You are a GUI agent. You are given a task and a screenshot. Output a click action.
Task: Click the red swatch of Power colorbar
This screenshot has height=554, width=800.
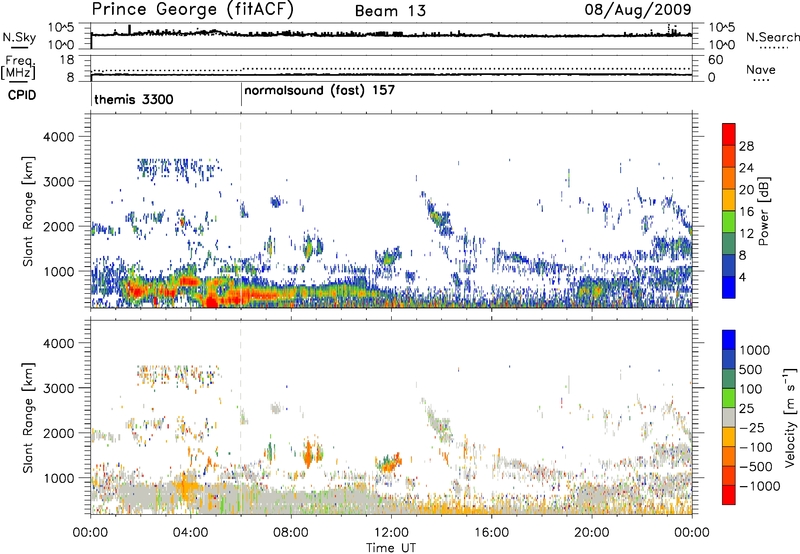(729, 134)
